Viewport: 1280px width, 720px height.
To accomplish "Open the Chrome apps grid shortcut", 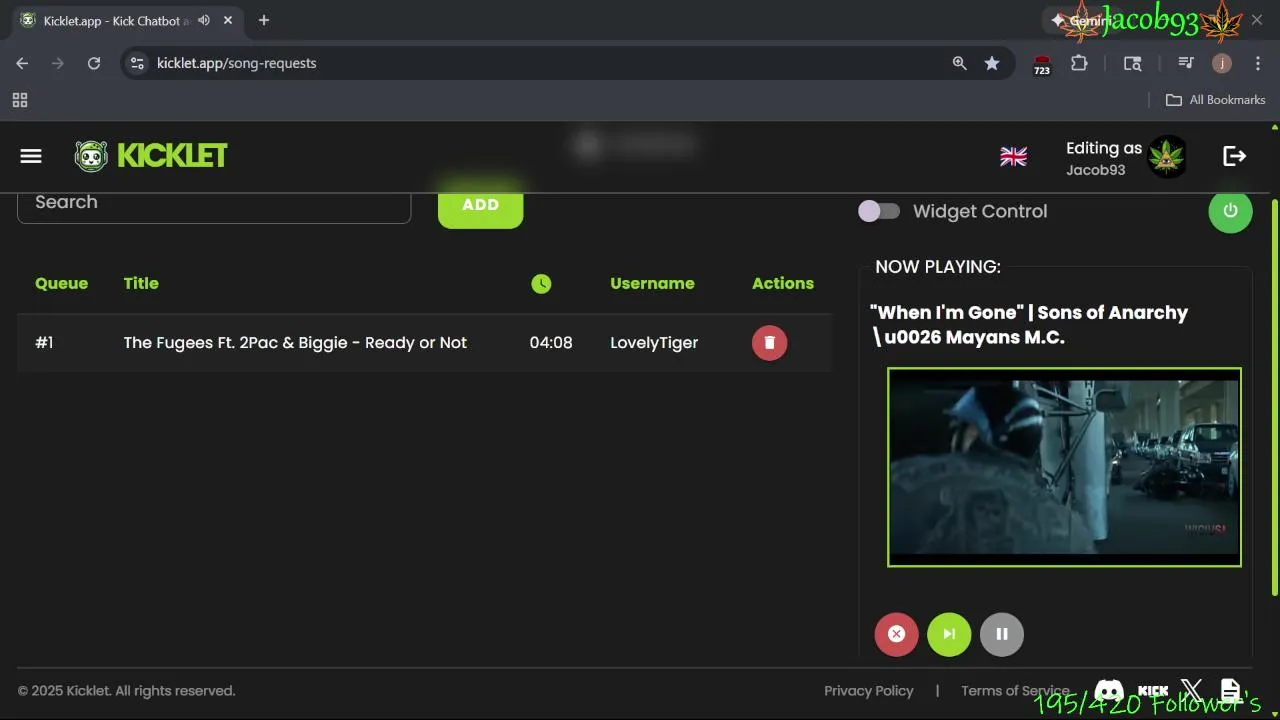I will pyautogui.click(x=20, y=100).
